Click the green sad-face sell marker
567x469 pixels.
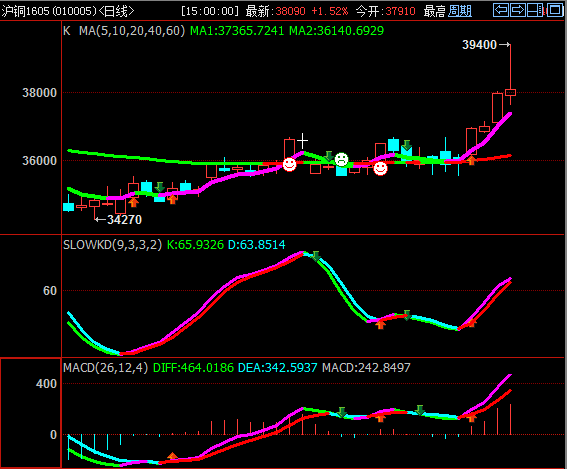tap(341, 159)
